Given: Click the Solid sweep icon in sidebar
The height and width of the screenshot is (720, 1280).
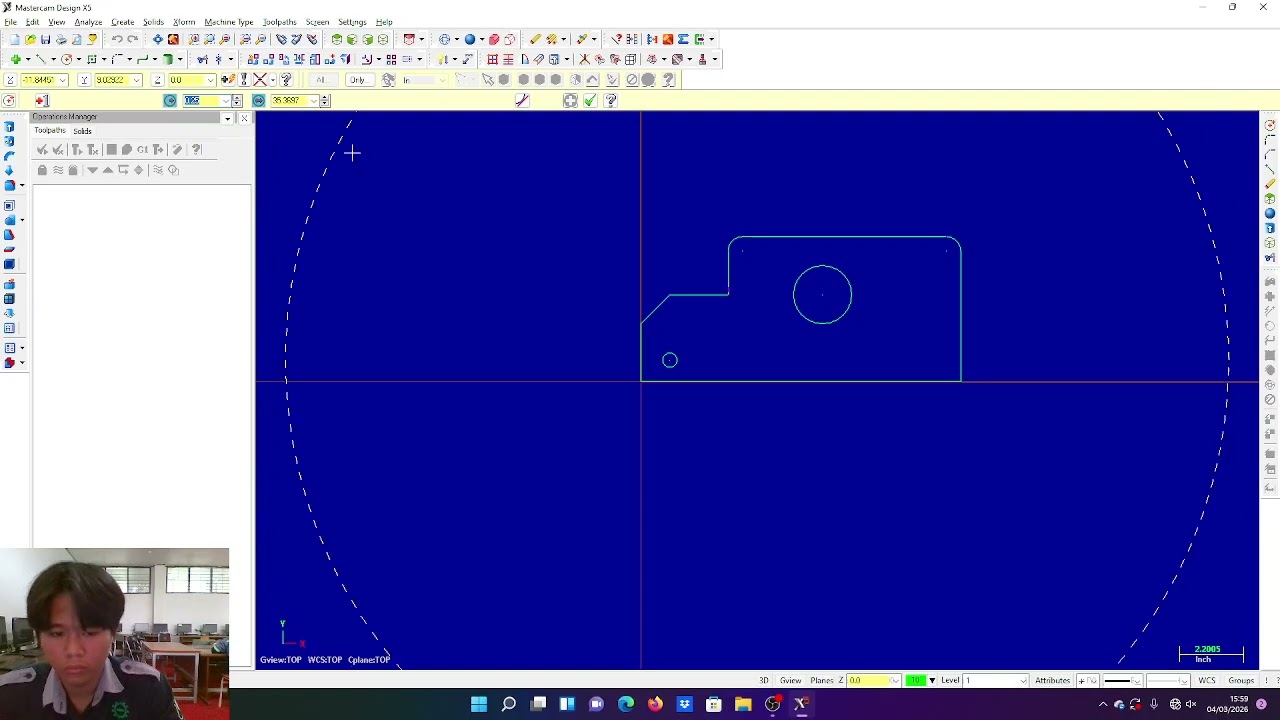Looking at the screenshot, I should [9, 156].
